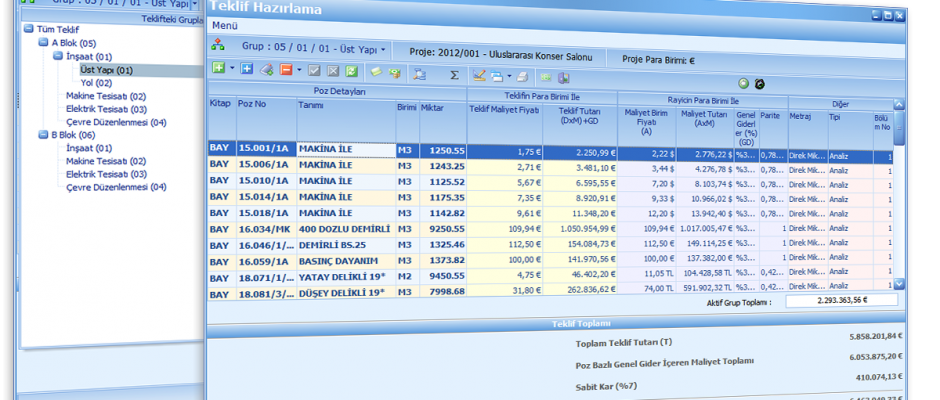Open the Menü menu
Image resolution: width=940 pixels, height=400 pixels.
pos(224,24)
